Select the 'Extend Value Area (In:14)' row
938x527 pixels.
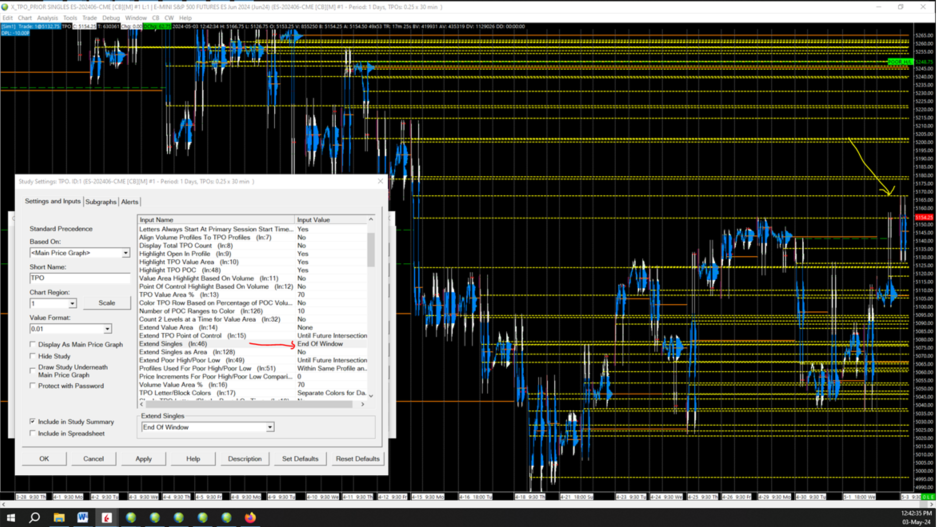(x=252, y=328)
